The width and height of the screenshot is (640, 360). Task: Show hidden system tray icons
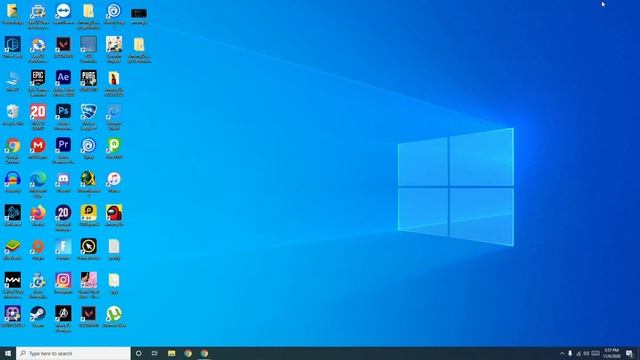(x=562, y=353)
